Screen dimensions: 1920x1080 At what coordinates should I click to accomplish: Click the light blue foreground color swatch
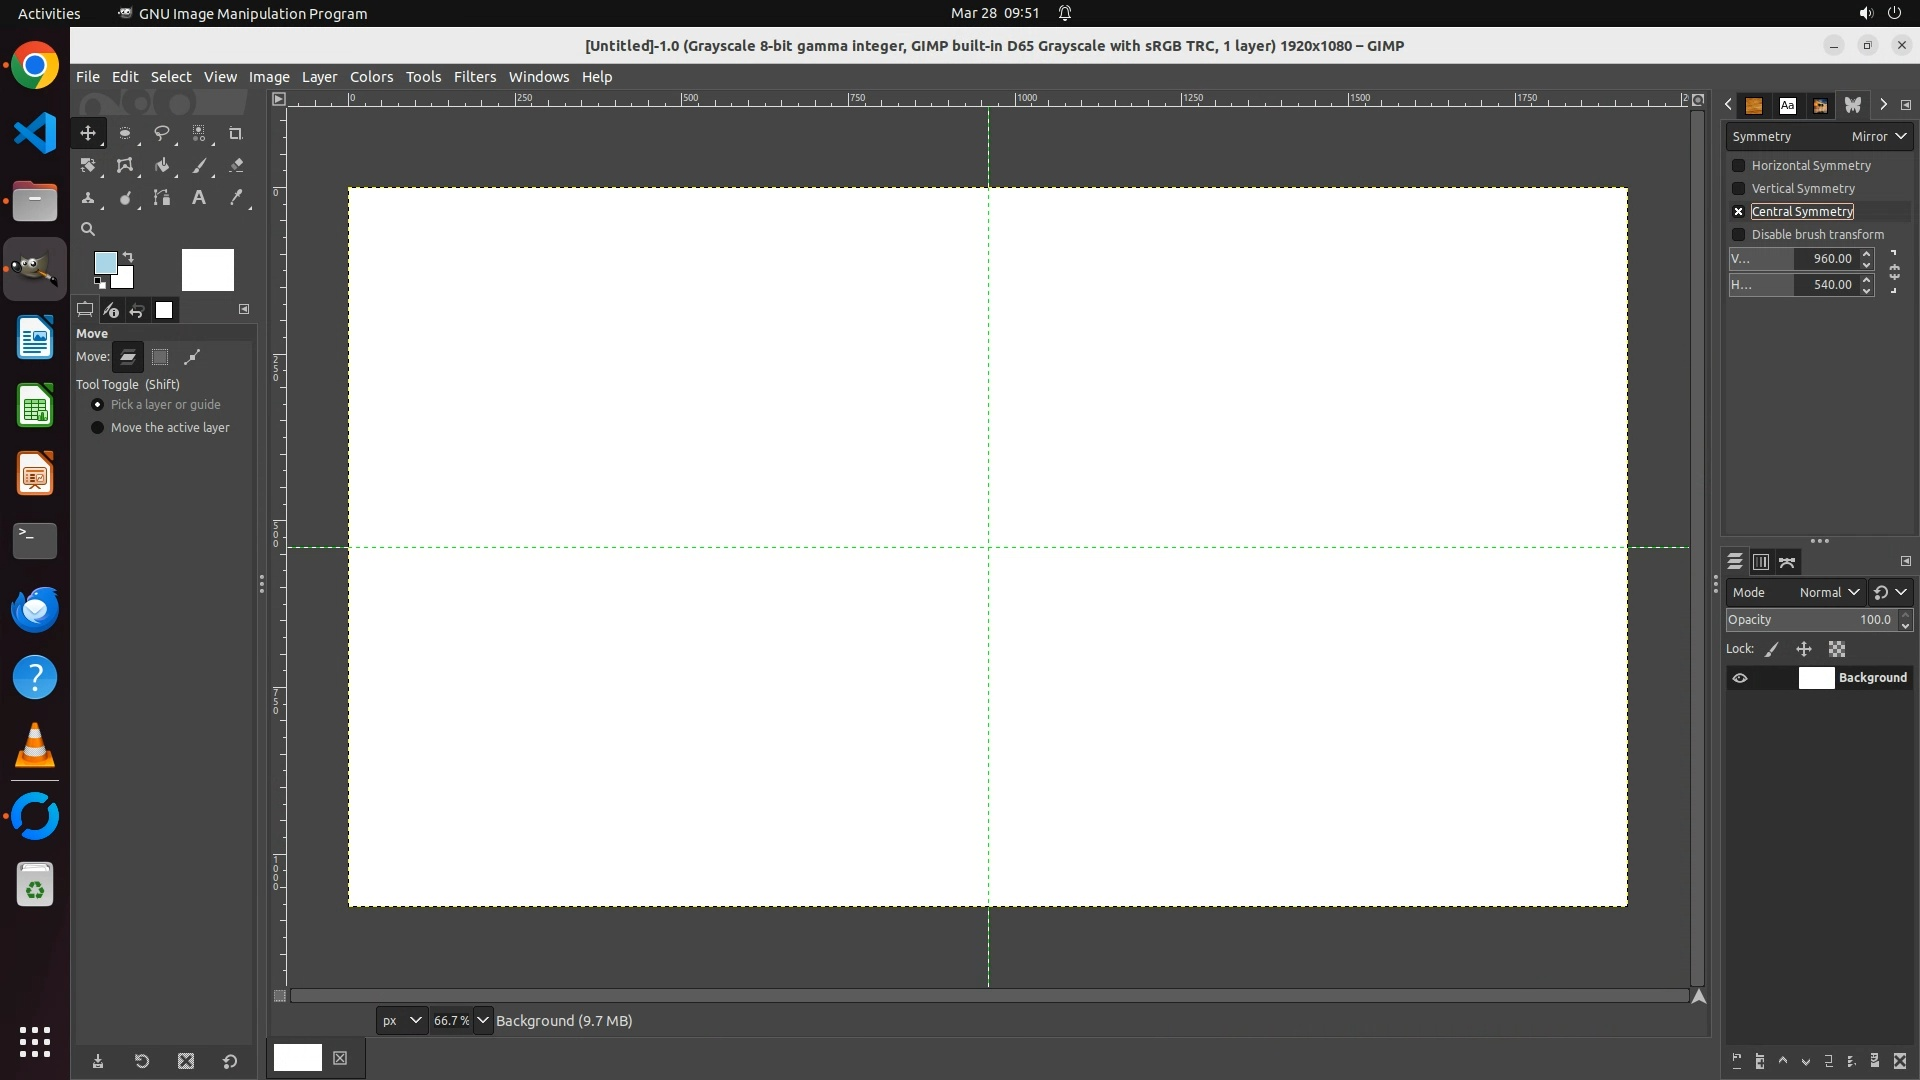tap(105, 263)
